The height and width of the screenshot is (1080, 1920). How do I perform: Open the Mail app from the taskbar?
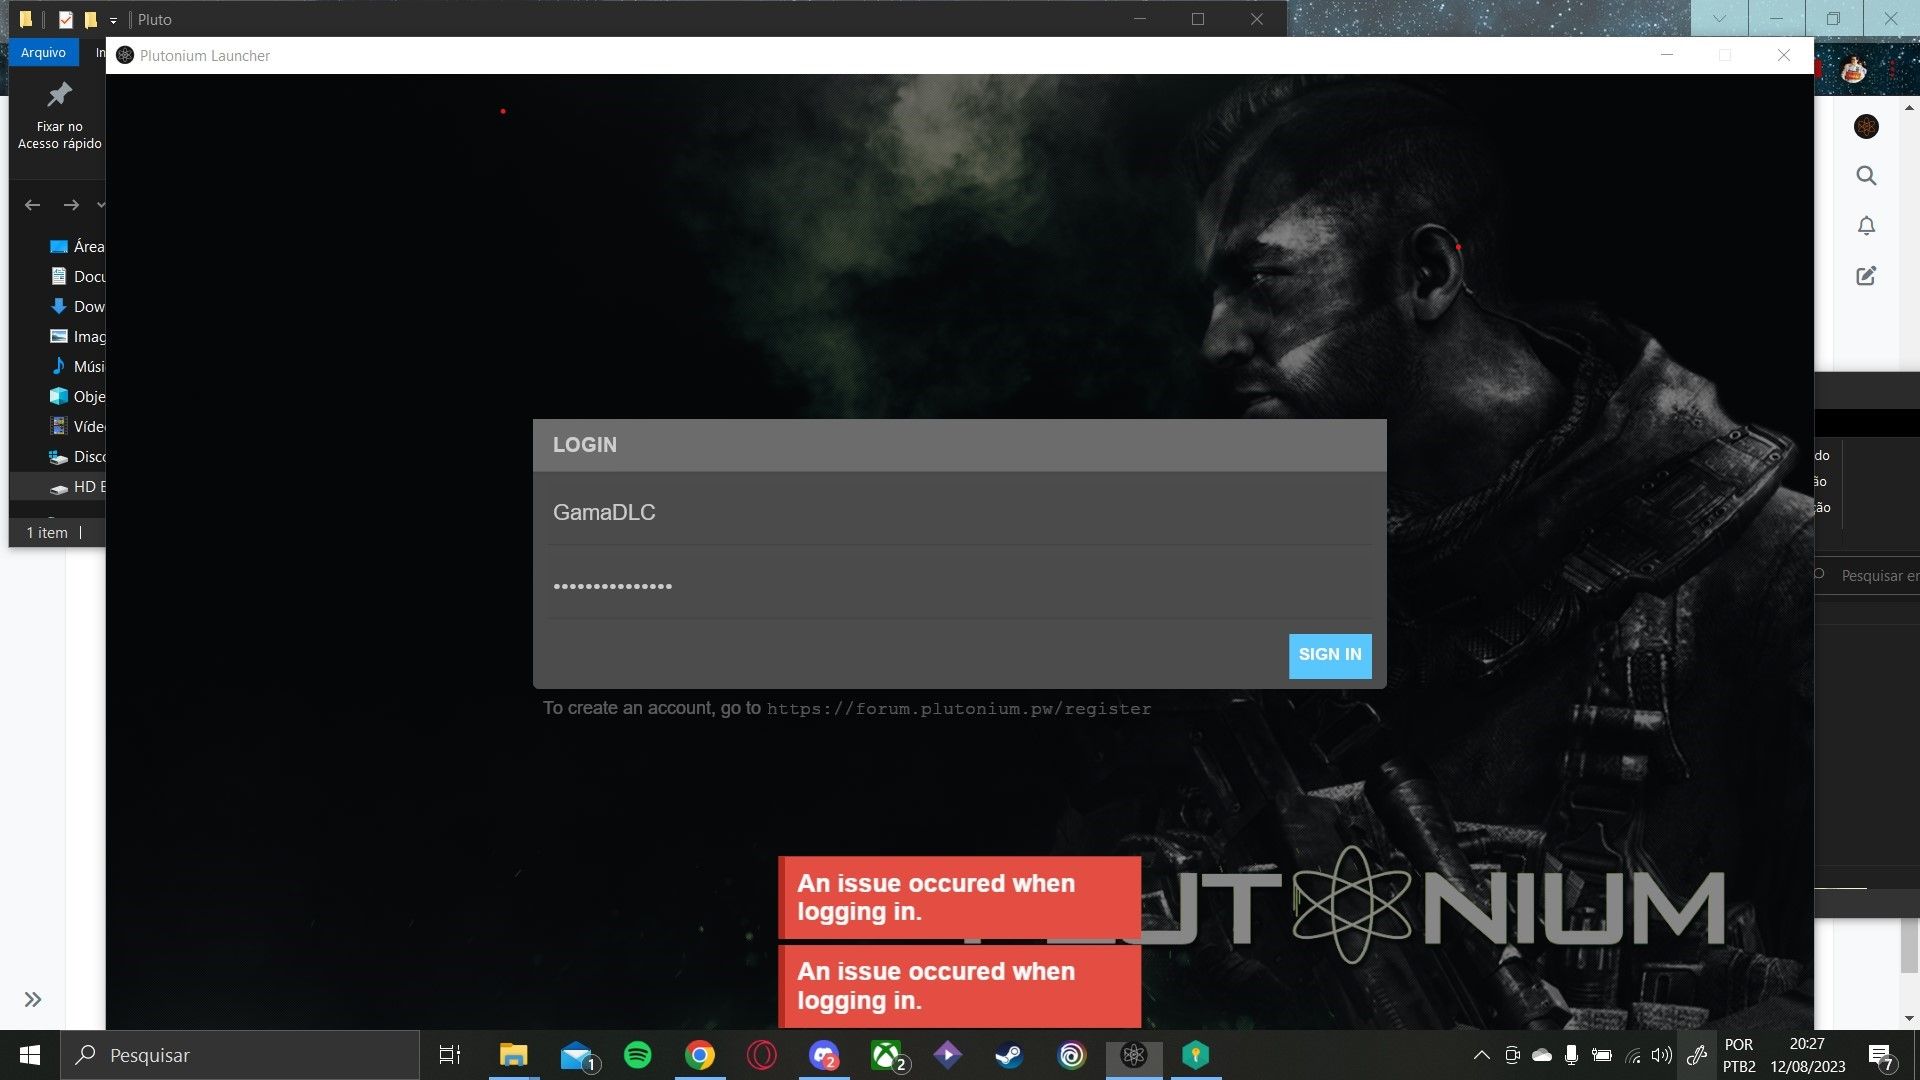coord(577,1055)
